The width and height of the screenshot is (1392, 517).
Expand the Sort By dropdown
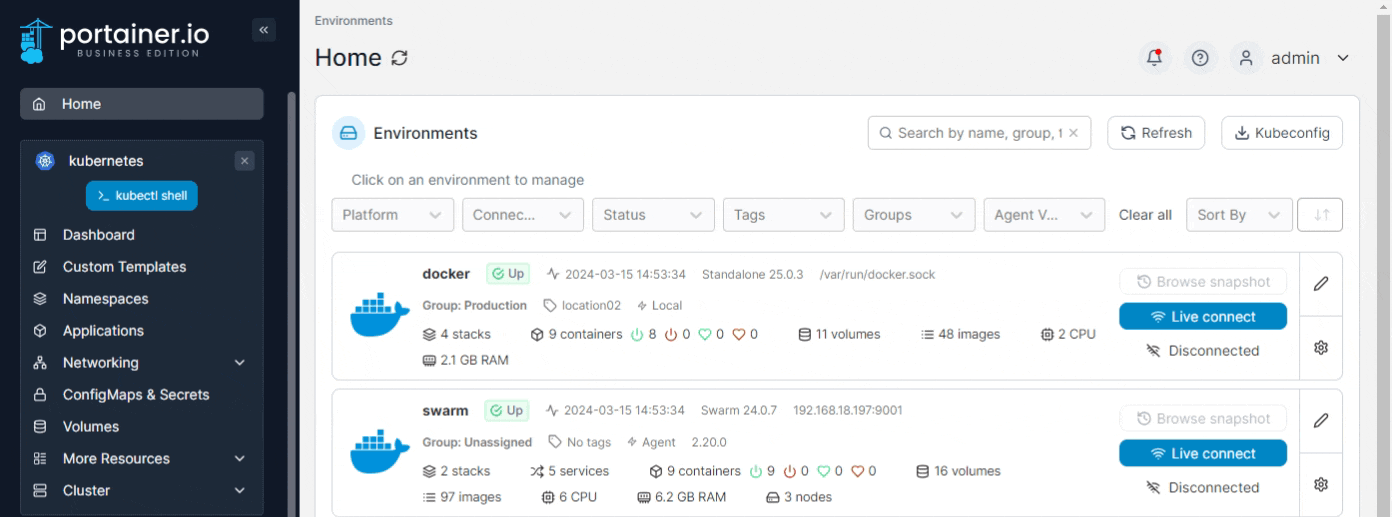click(1237, 215)
